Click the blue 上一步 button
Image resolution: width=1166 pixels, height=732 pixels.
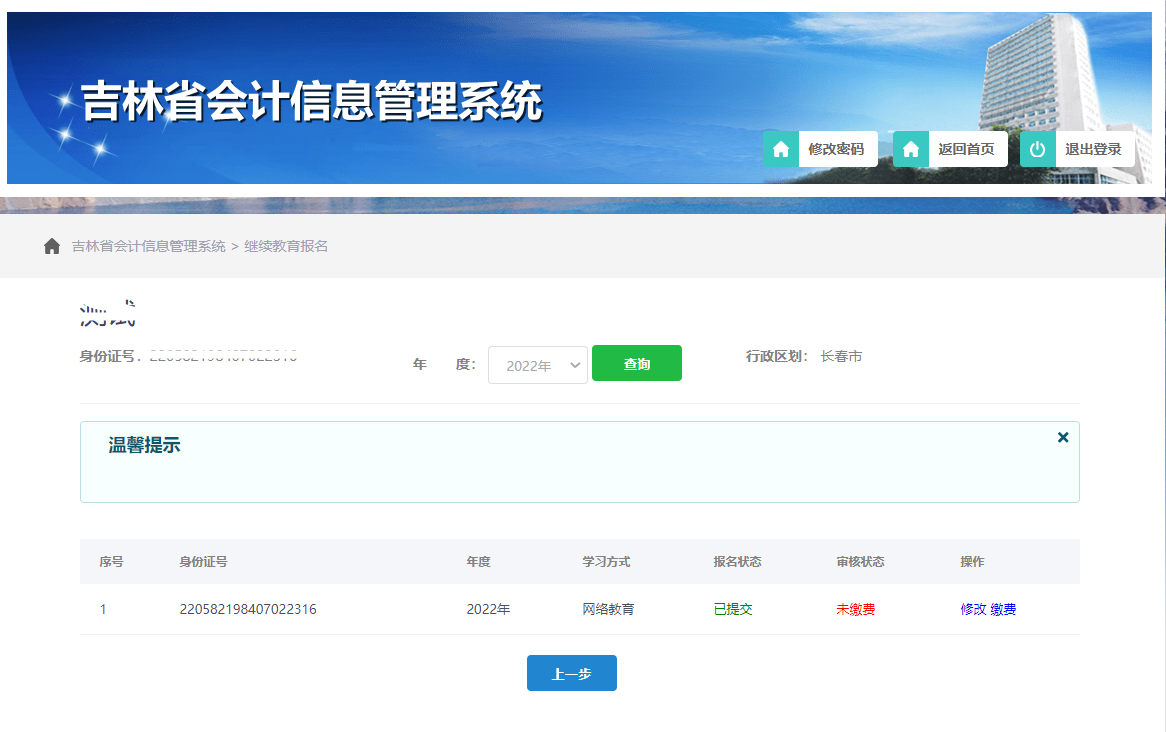click(x=571, y=672)
